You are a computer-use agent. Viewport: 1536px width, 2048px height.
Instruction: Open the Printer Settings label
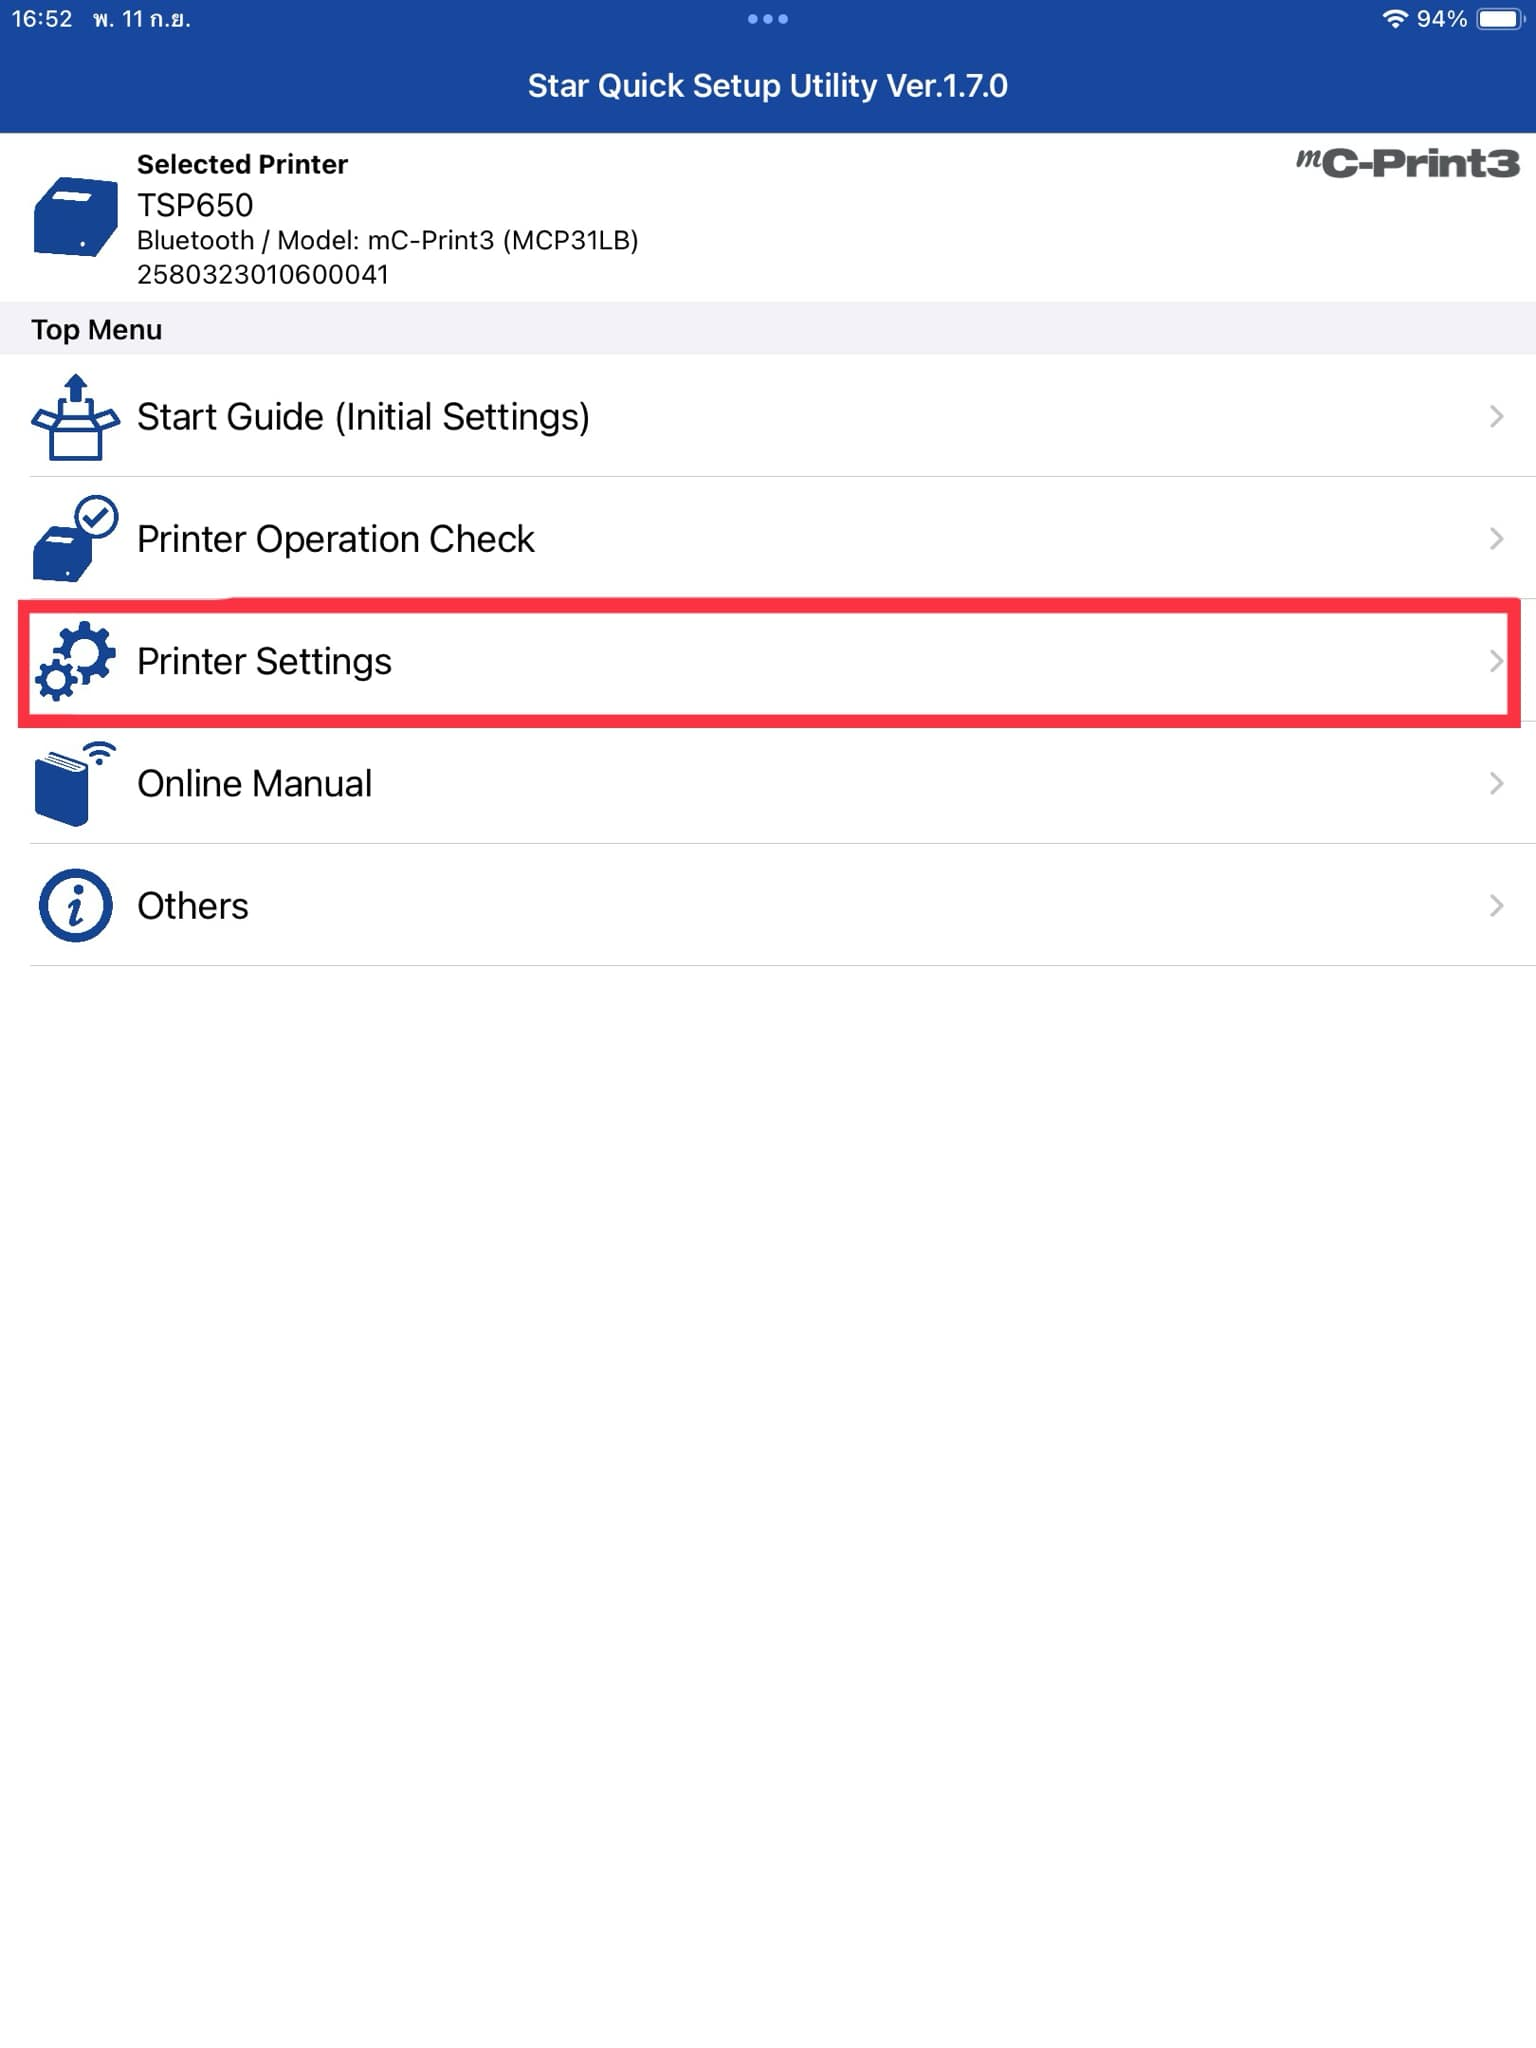click(x=264, y=661)
